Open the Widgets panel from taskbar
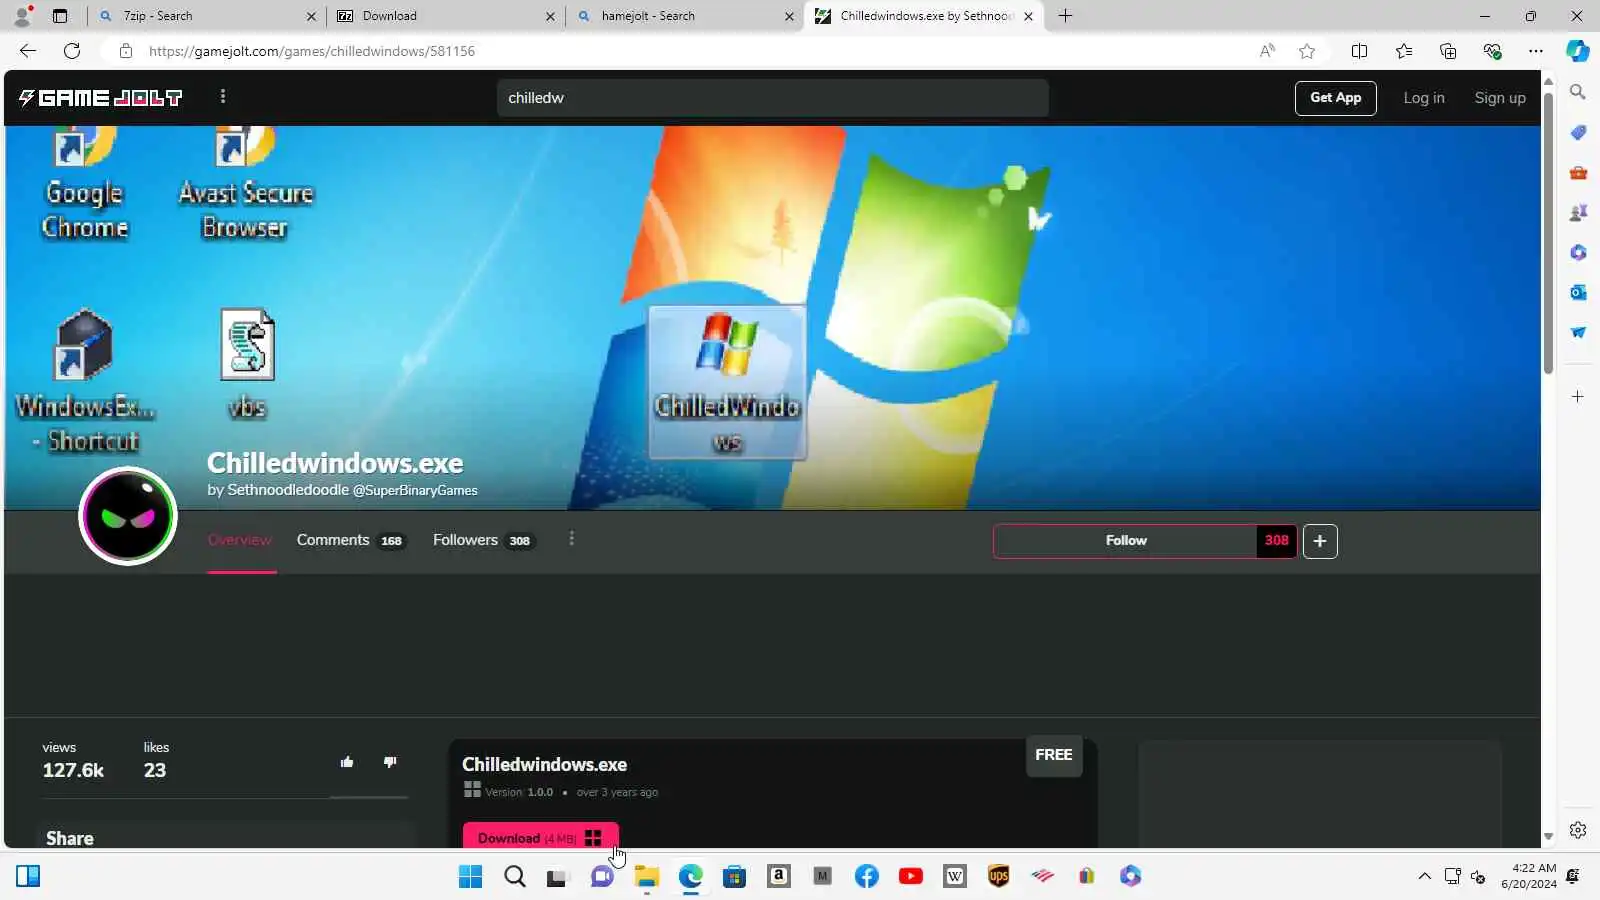Image resolution: width=1600 pixels, height=900 pixels. point(28,877)
